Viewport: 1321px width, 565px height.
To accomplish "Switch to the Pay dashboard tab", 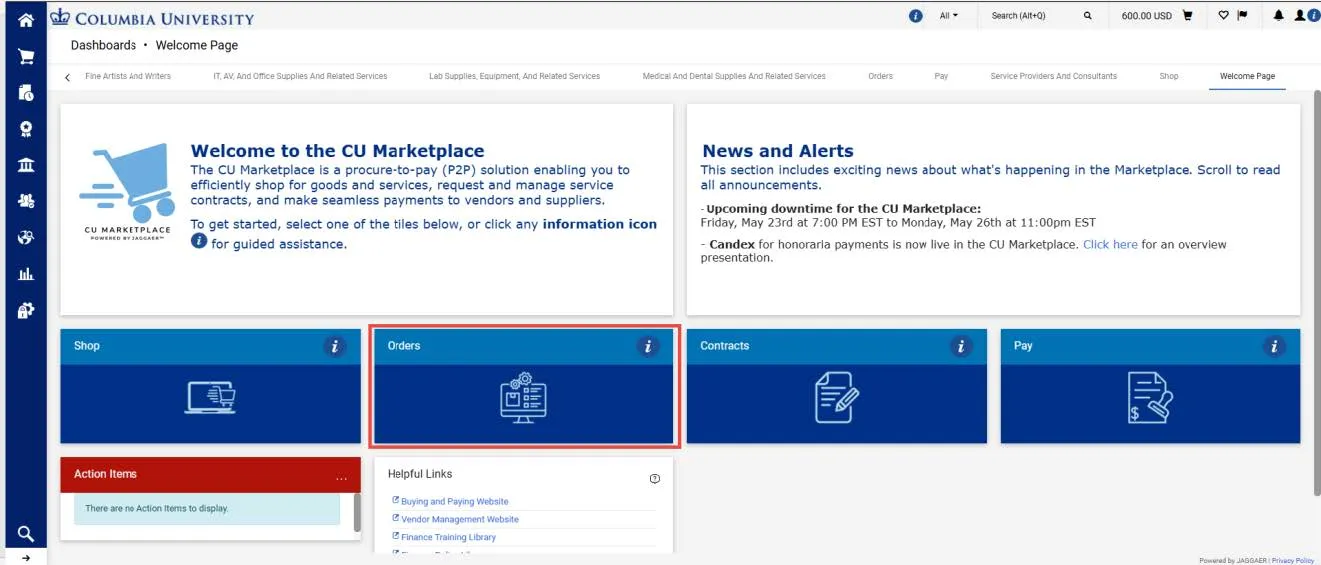I will [941, 76].
